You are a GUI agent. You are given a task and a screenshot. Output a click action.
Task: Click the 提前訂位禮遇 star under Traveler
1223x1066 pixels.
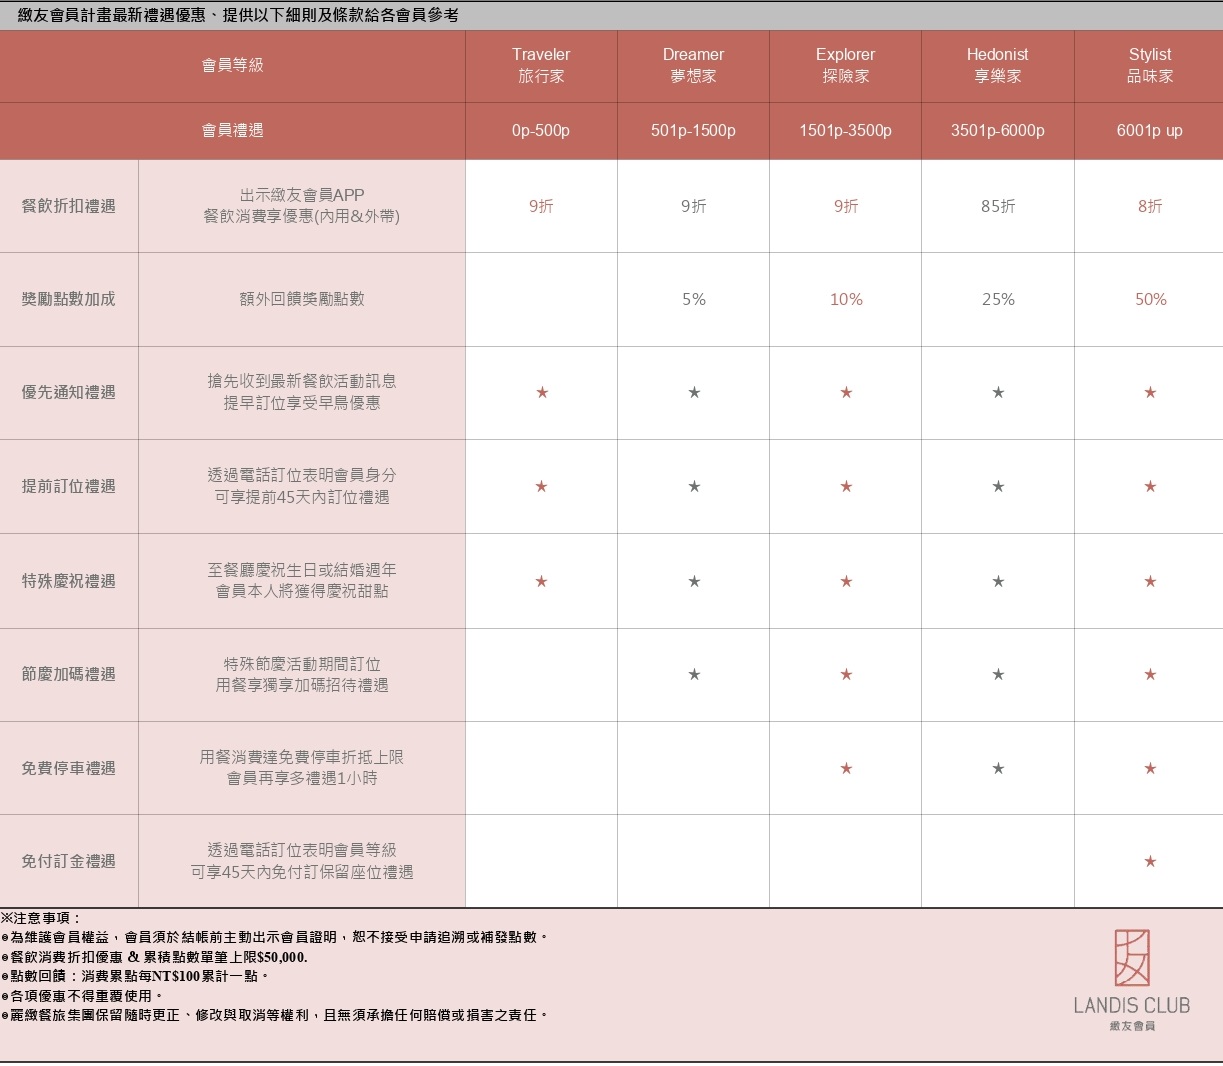tap(541, 486)
